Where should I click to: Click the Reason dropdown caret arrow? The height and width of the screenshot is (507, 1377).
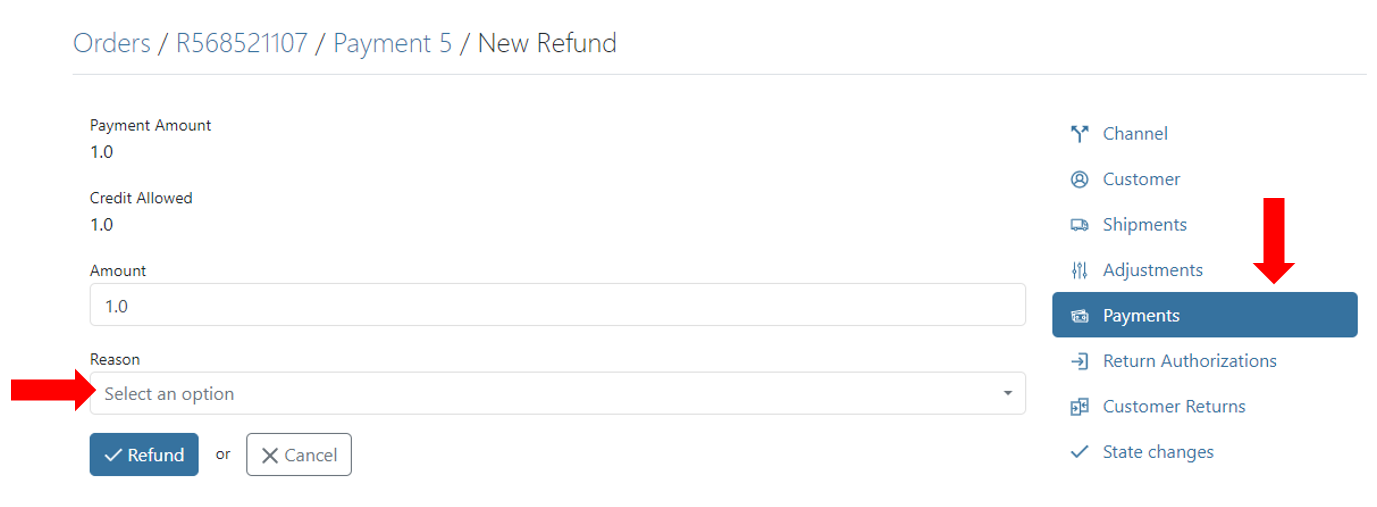tap(1008, 394)
